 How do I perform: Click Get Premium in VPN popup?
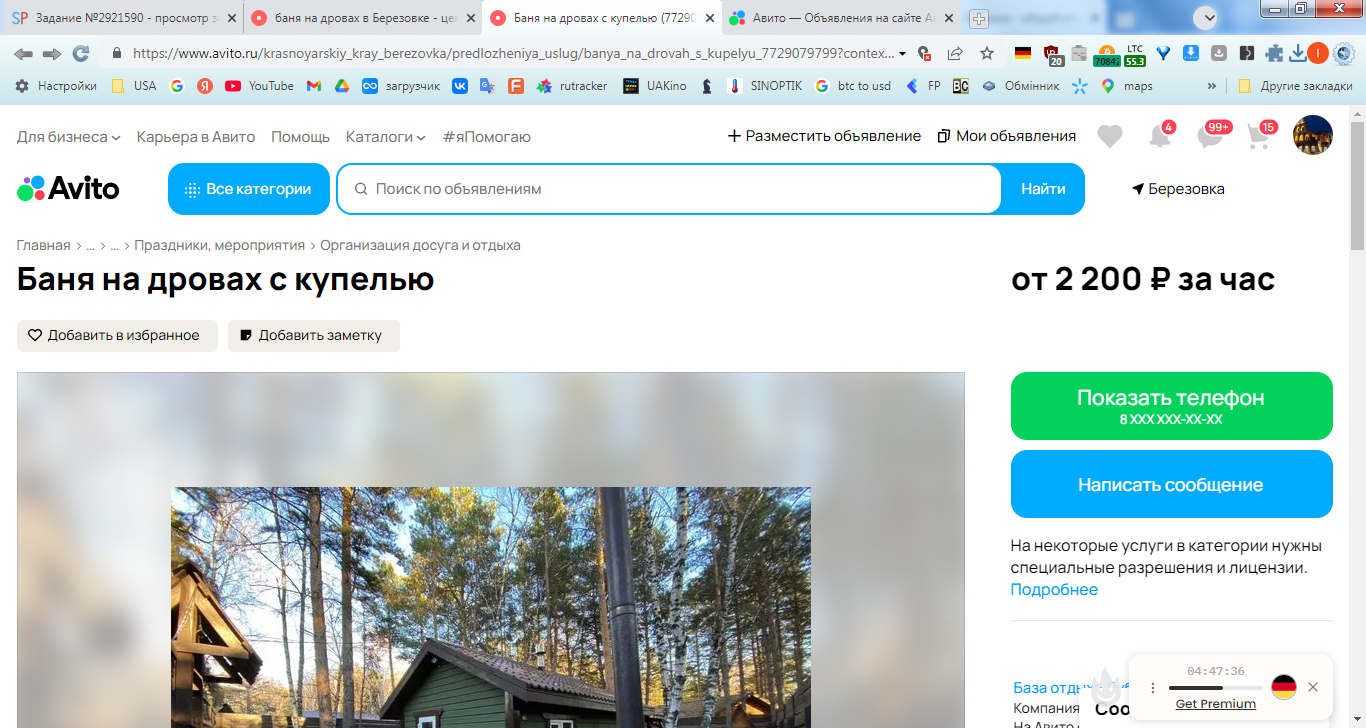[1215, 704]
